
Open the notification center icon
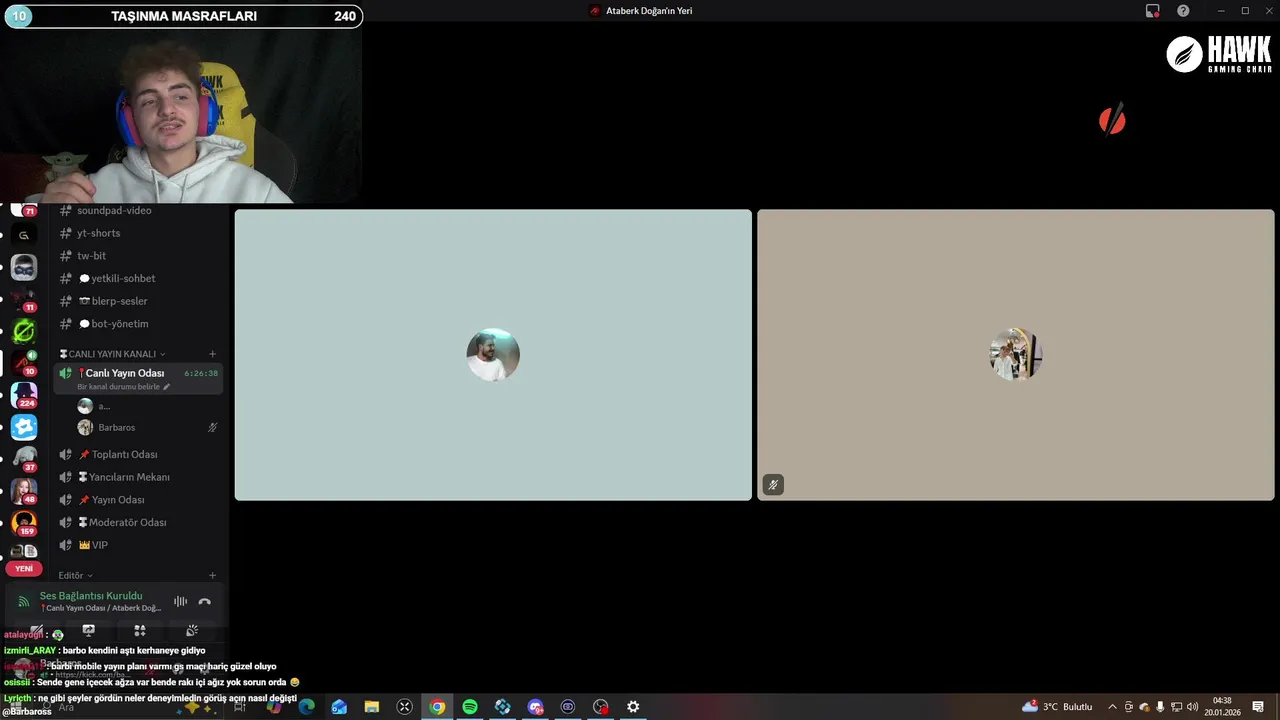[x=1258, y=707]
